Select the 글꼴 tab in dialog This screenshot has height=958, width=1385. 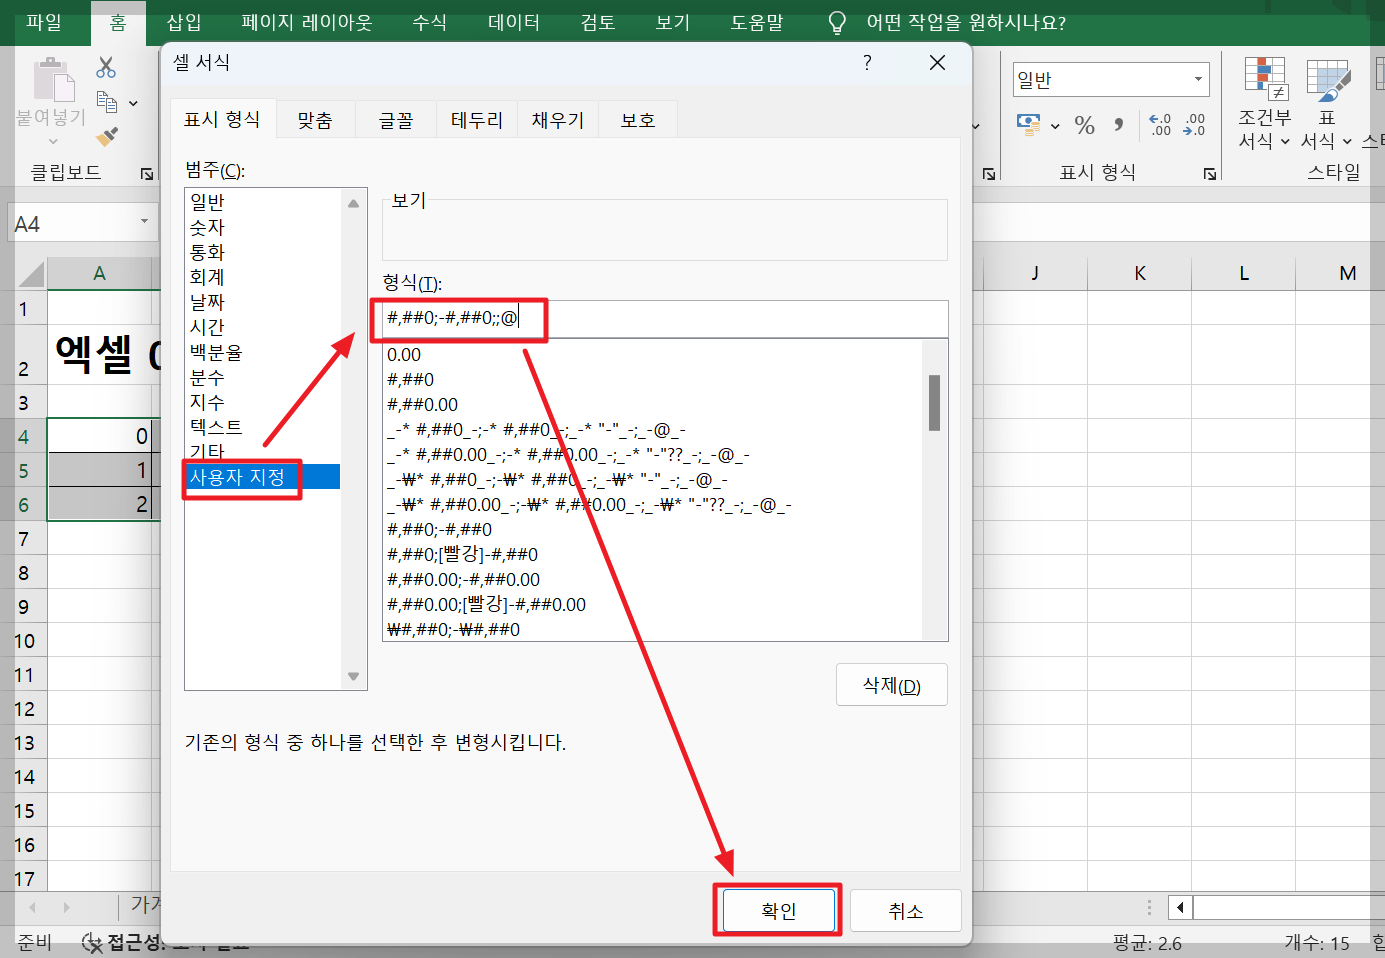396,120
